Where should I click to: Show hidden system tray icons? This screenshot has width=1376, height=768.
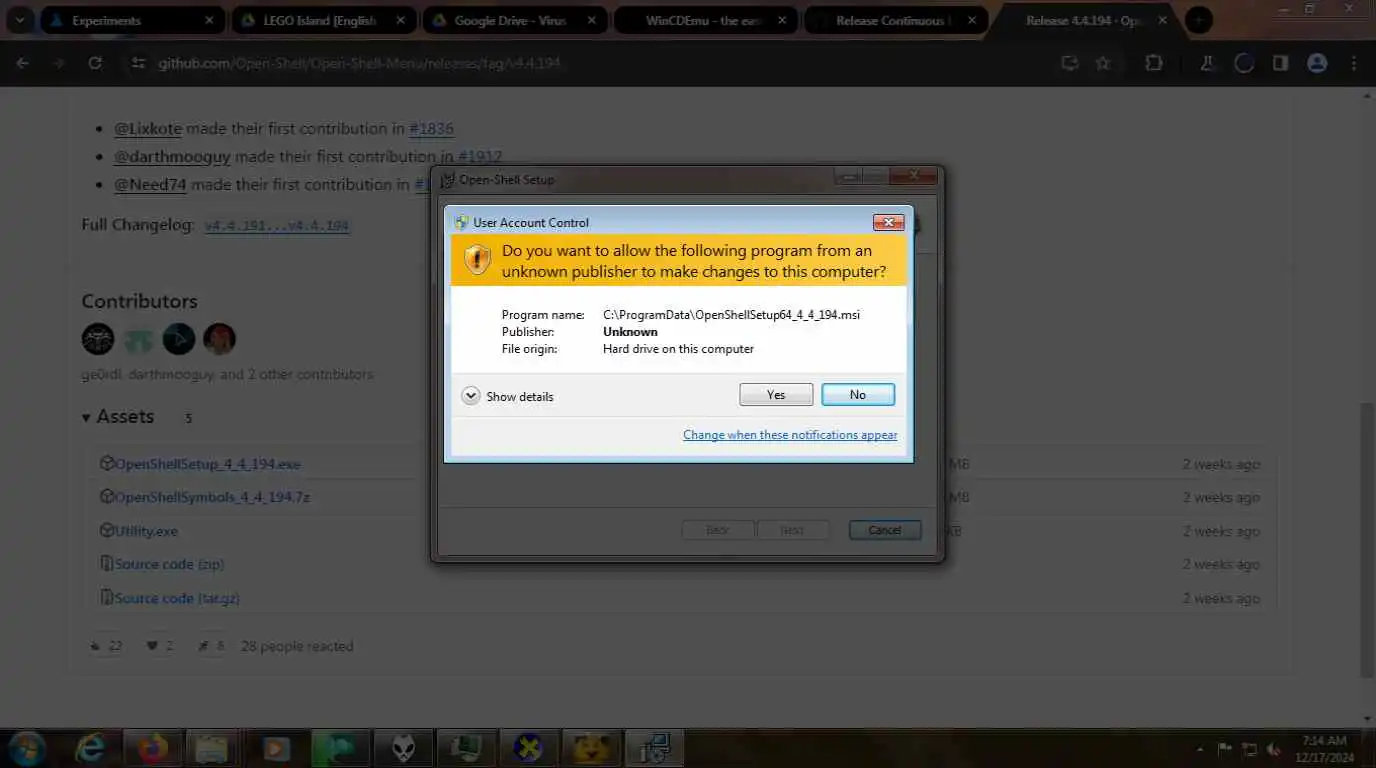pyautogui.click(x=1200, y=749)
